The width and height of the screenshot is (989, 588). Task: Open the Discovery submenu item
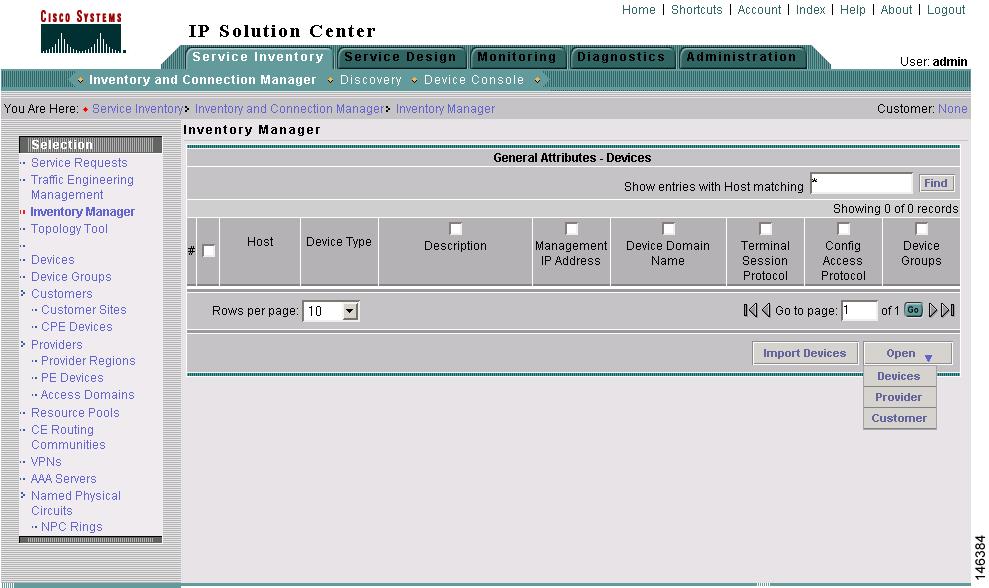pos(371,80)
